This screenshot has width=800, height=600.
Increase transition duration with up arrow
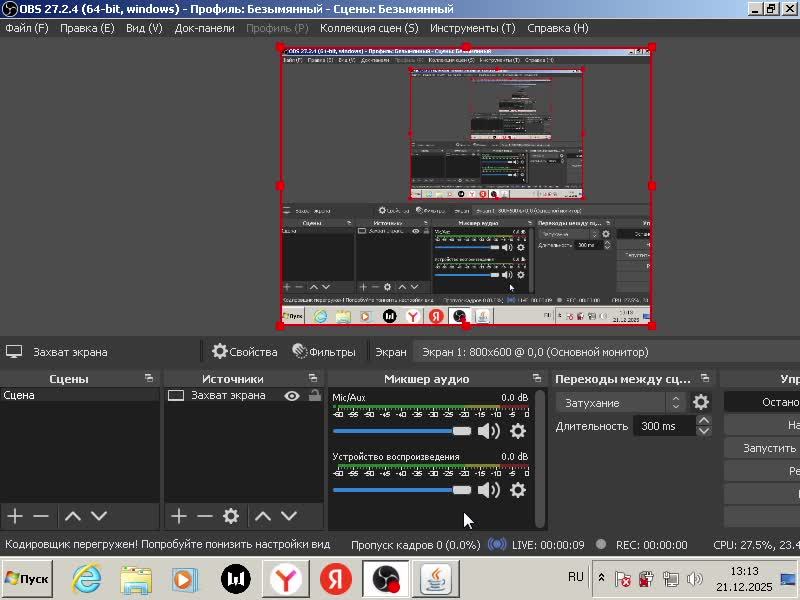point(704,421)
